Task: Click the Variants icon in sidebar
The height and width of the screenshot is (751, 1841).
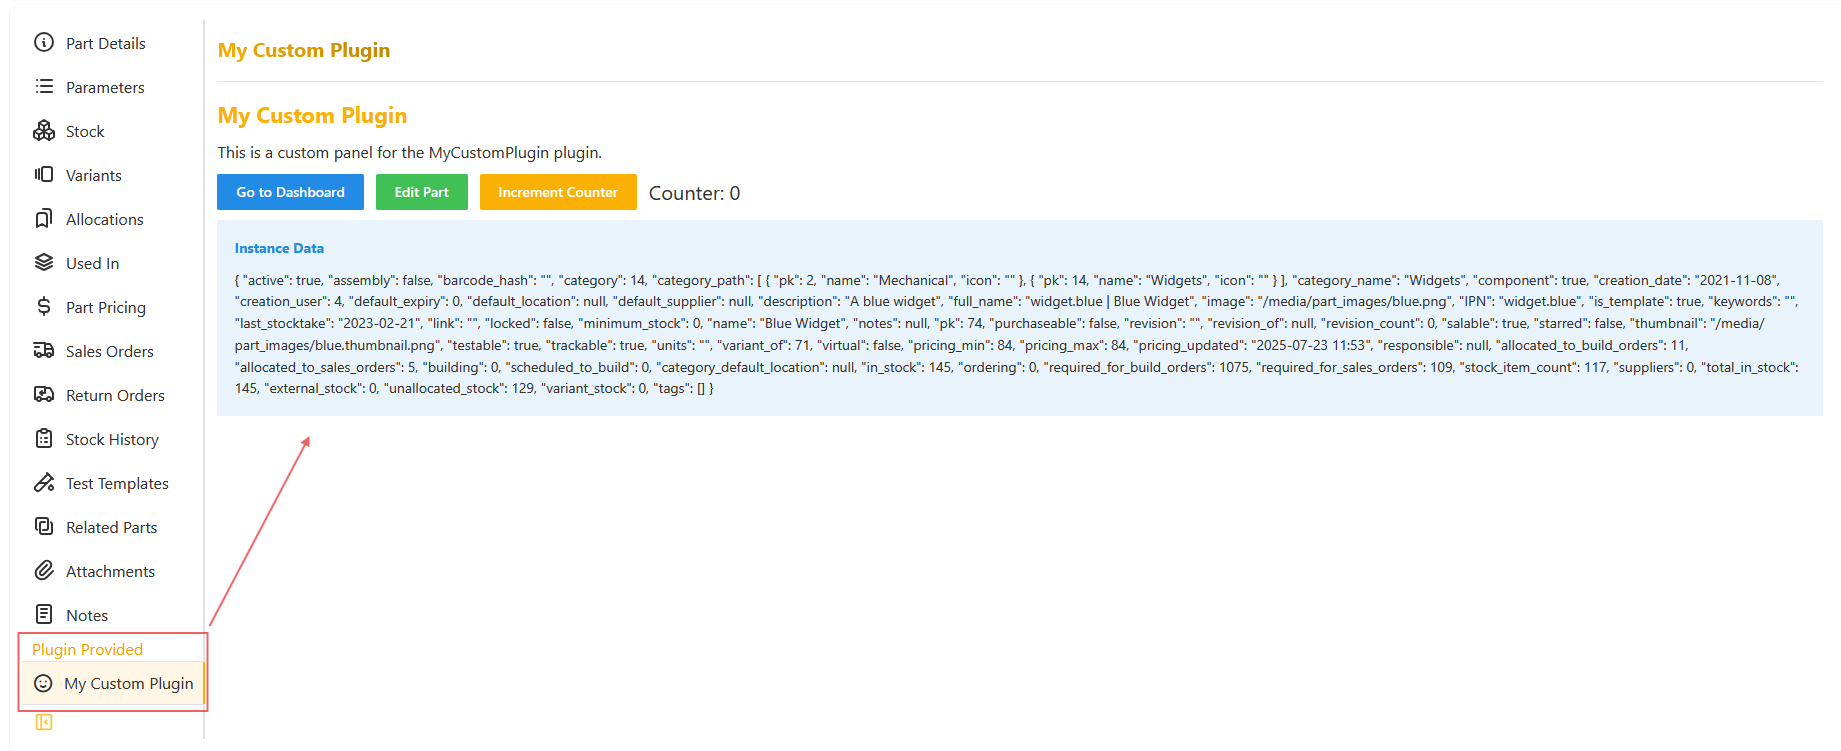Action: (44, 175)
